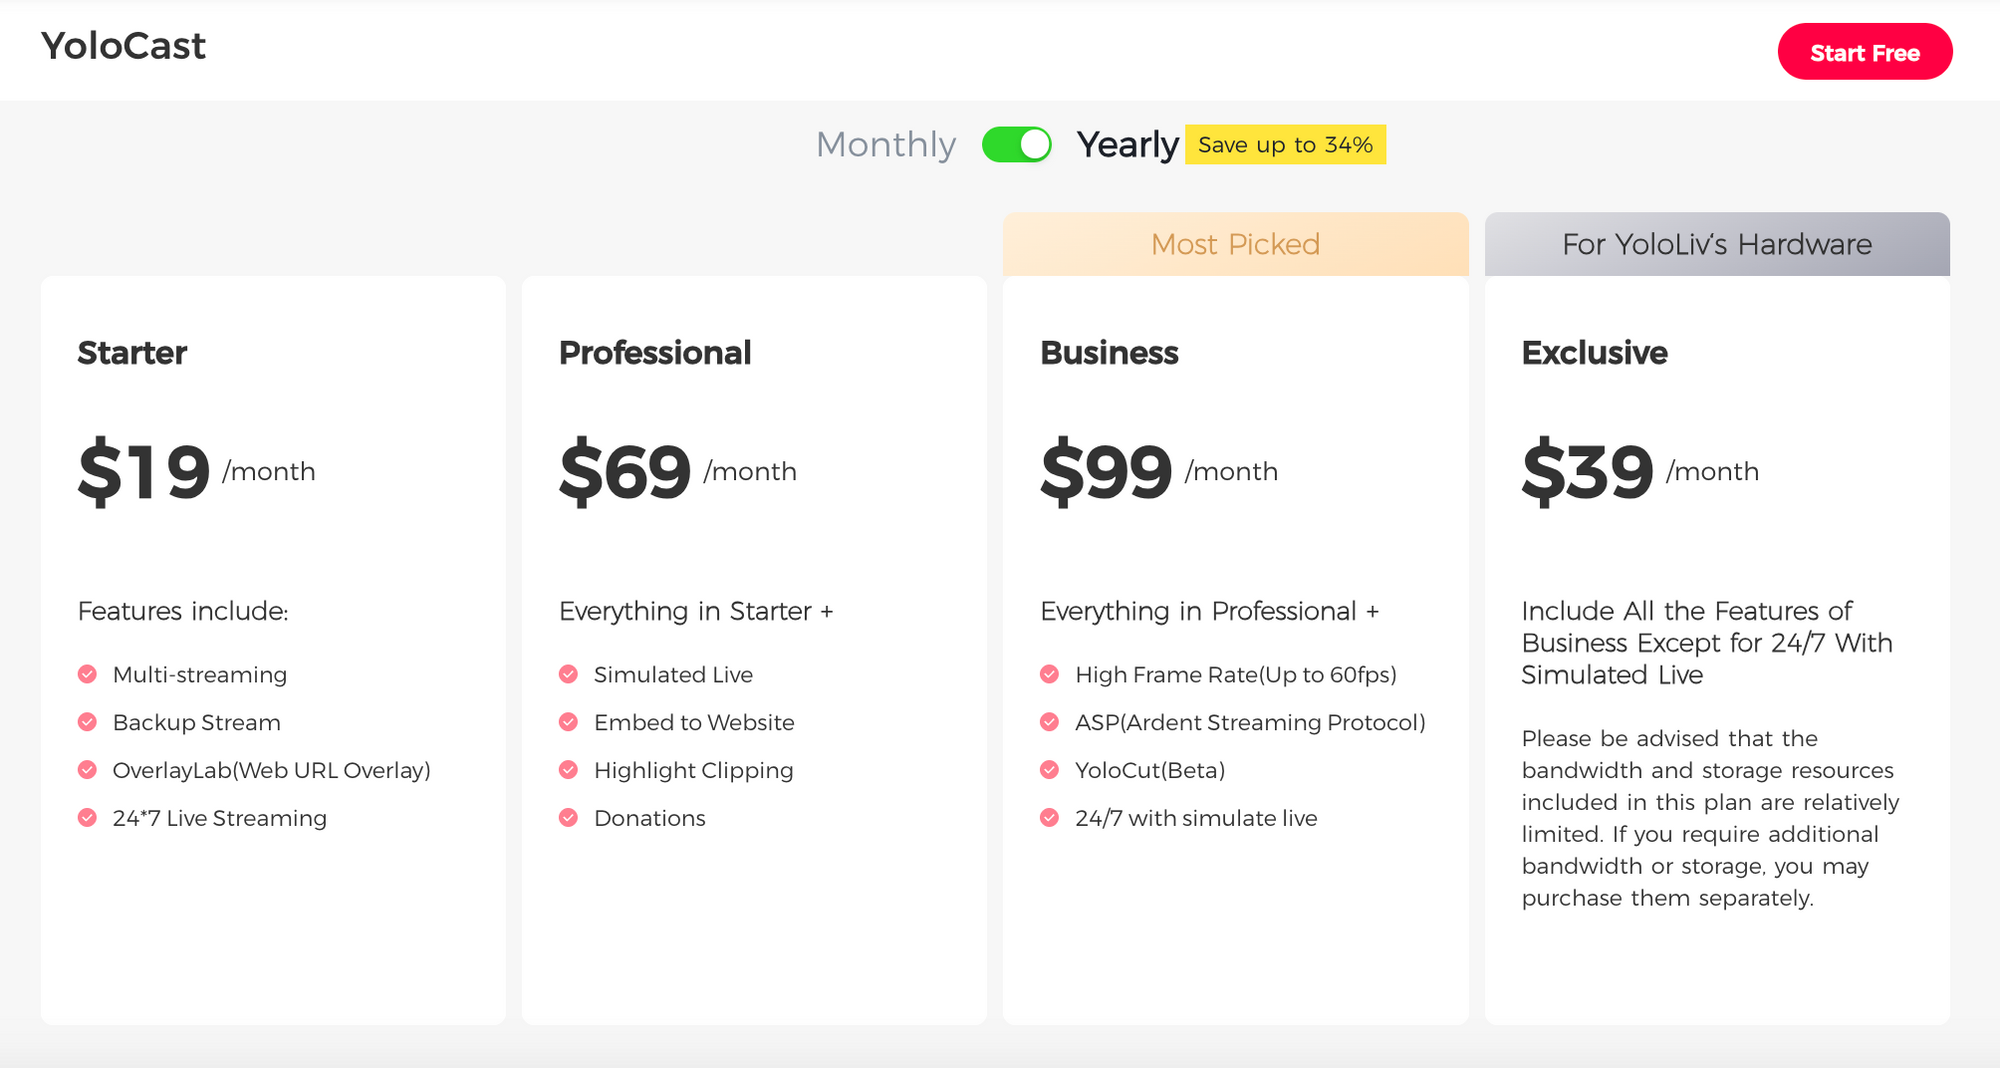Select Monthly billing option
2000x1068 pixels.
point(886,144)
